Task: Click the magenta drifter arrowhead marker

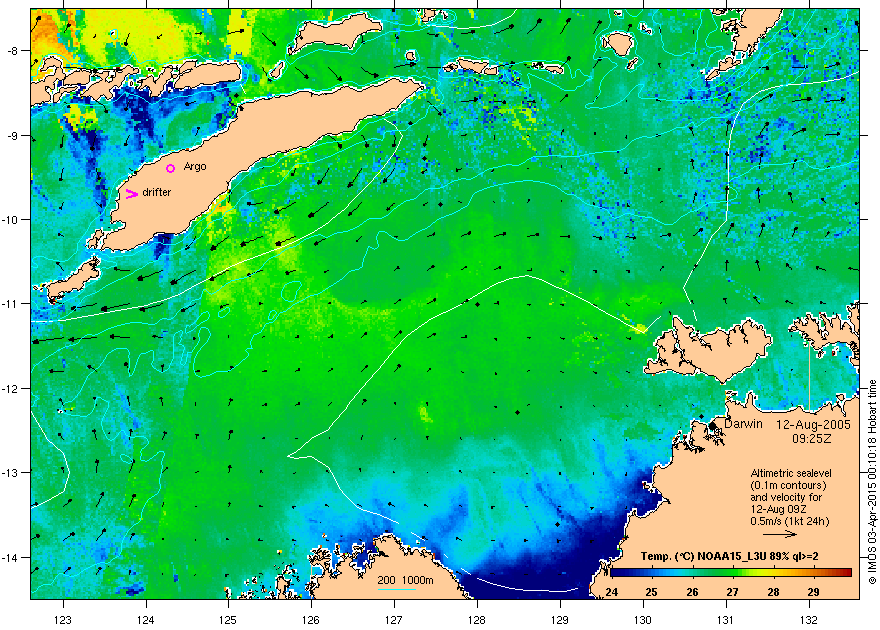Action: tap(131, 194)
